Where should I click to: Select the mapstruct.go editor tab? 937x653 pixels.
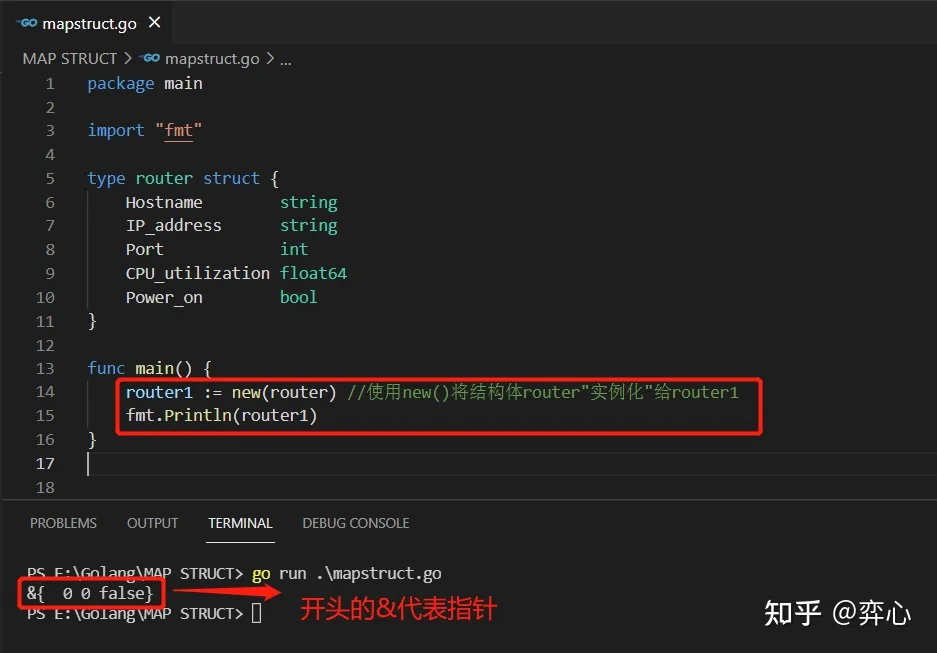[87, 23]
